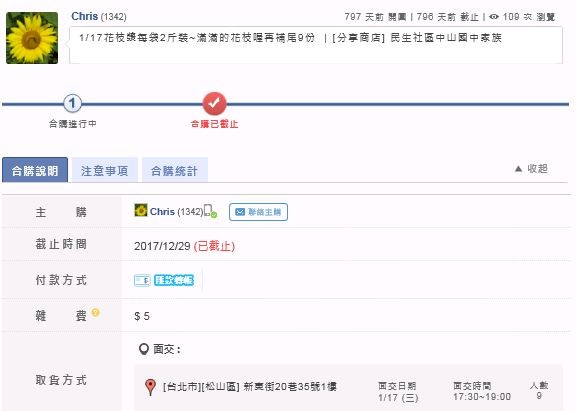This screenshot has height=411, width=577.
Task: Open the 注意事項 tab
Action: pyautogui.click(x=105, y=170)
